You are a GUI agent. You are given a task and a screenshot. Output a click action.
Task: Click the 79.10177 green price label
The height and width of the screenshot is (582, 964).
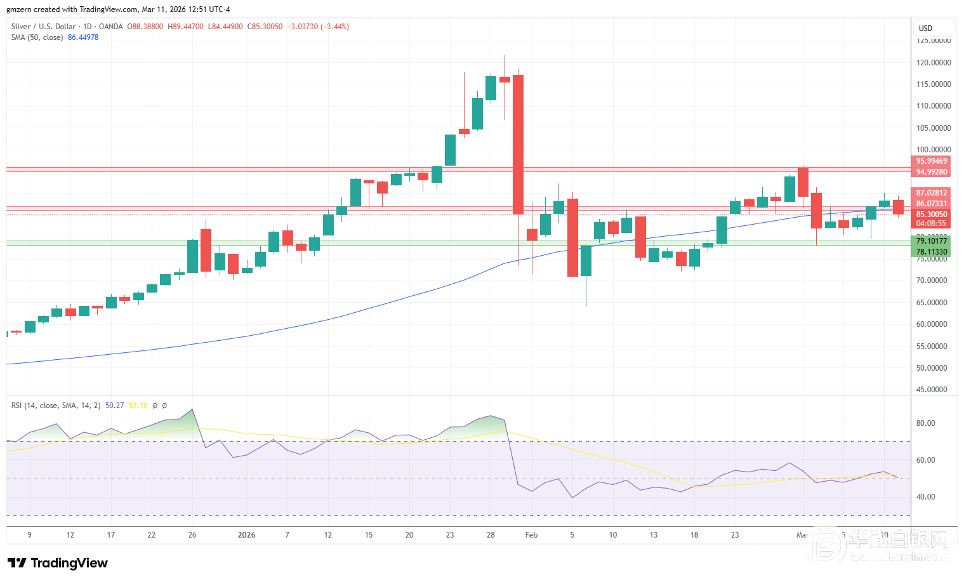point(930,241)
